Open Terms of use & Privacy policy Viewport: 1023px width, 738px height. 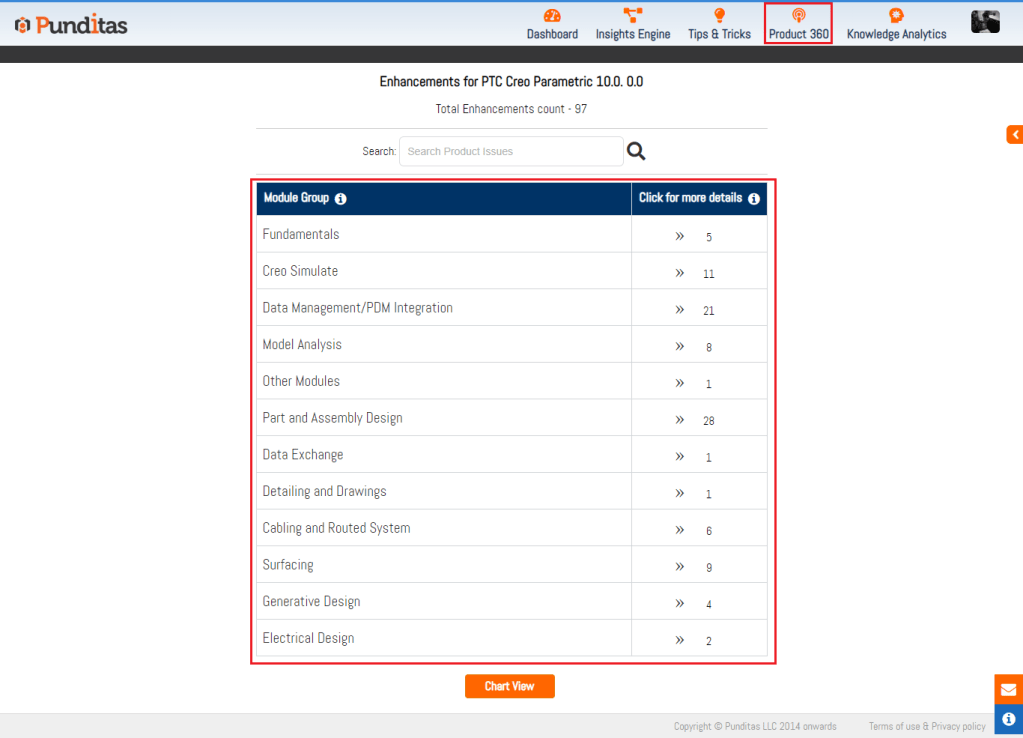point(927,726)
